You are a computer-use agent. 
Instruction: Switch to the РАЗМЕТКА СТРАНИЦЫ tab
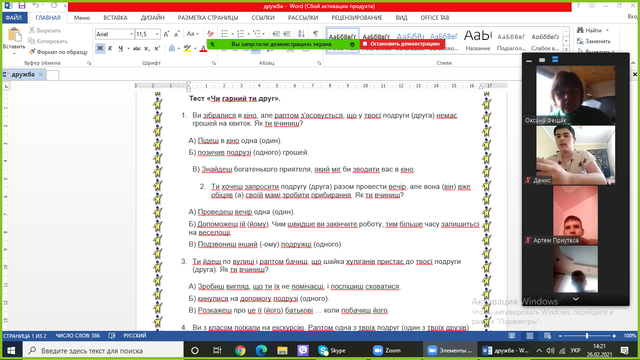pyautogui.click(x=208, y=18)
